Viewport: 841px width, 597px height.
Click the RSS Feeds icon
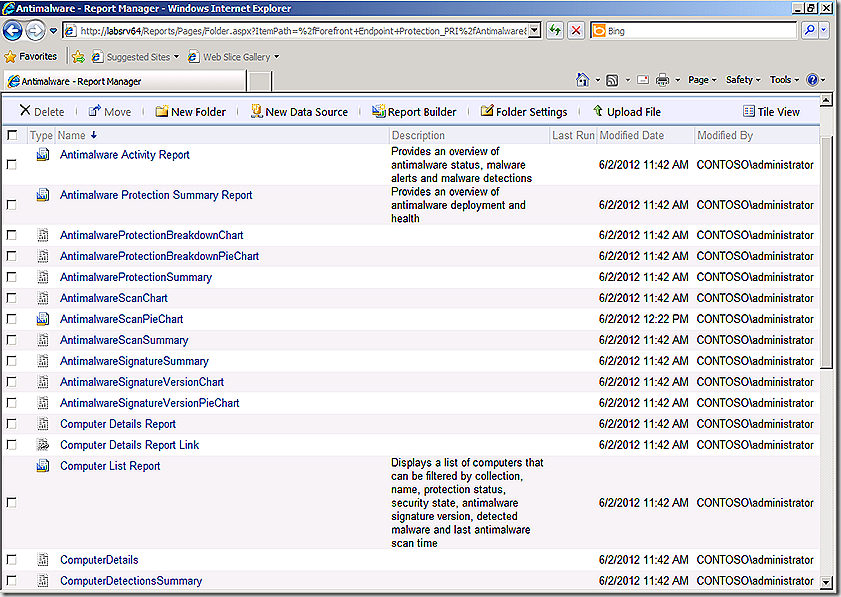point(612,80)
